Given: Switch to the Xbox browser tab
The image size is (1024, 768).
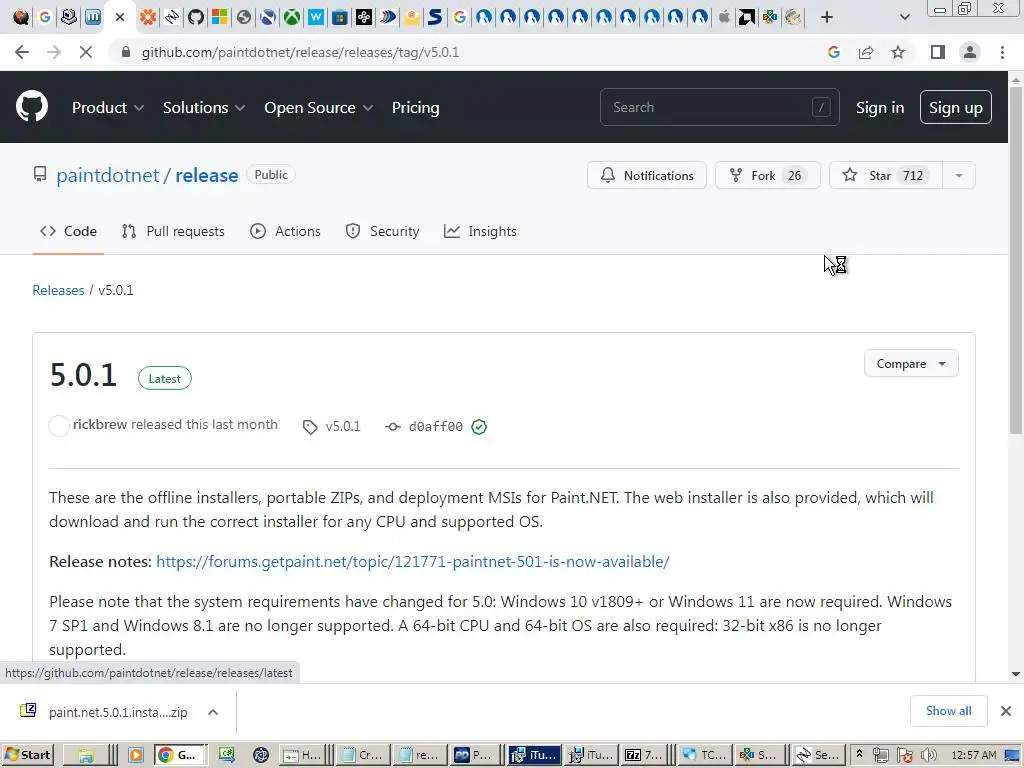Looking at the screenshot, I should click(291, 17).
